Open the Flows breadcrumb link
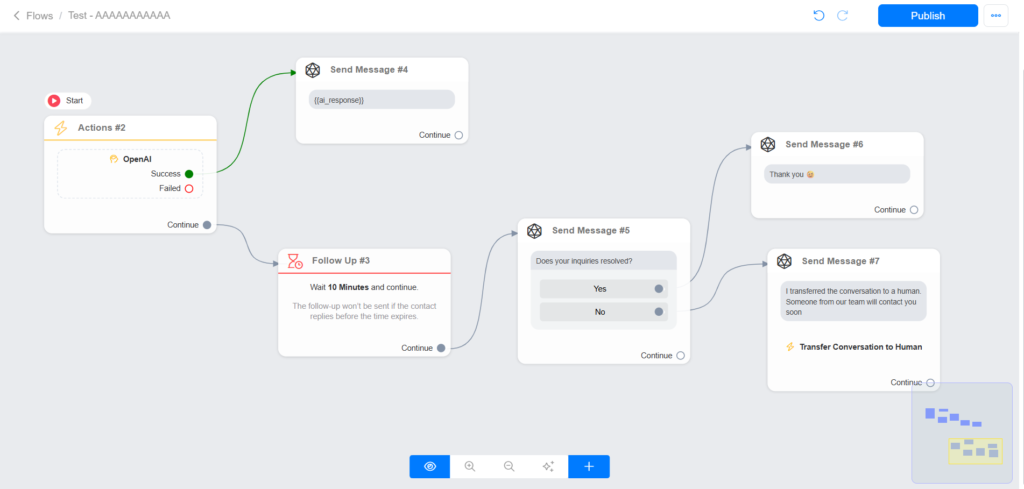This screenshot has width=1024, height=489. coord(40,16)
